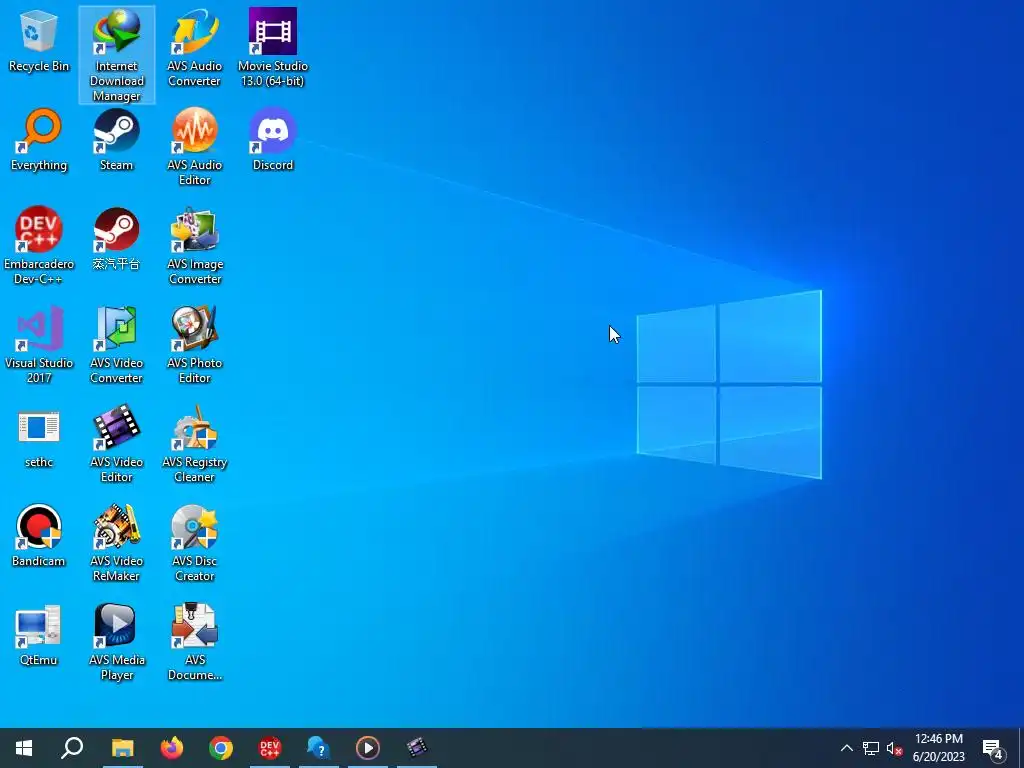Viewport: 1024px width, 768px height.
Task: Select the Internet Download Manager shortcut
Action: pyautogui.click(x=117, y=55)
